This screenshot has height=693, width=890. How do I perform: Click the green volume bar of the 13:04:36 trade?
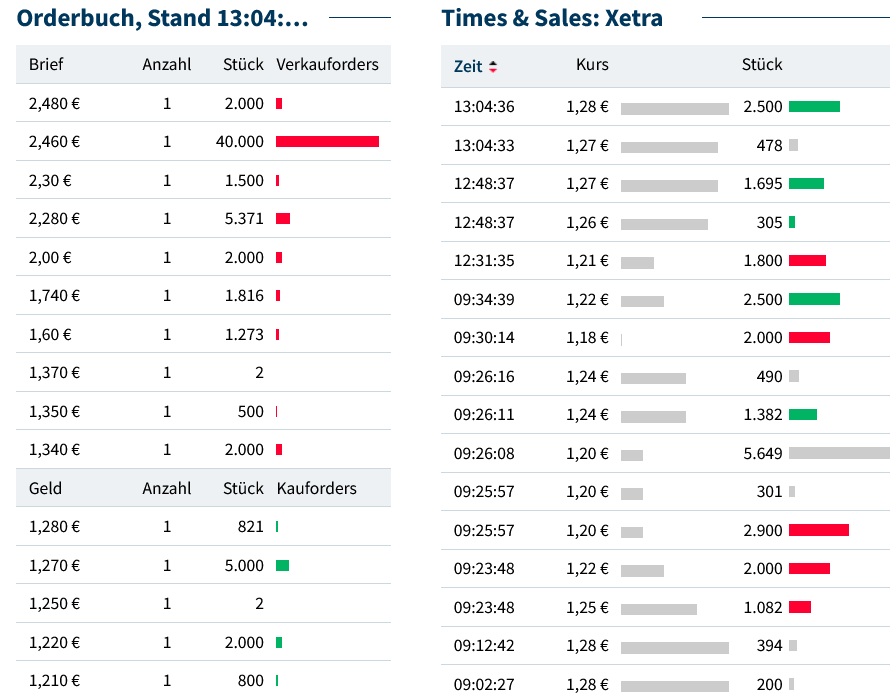(814, 107)
